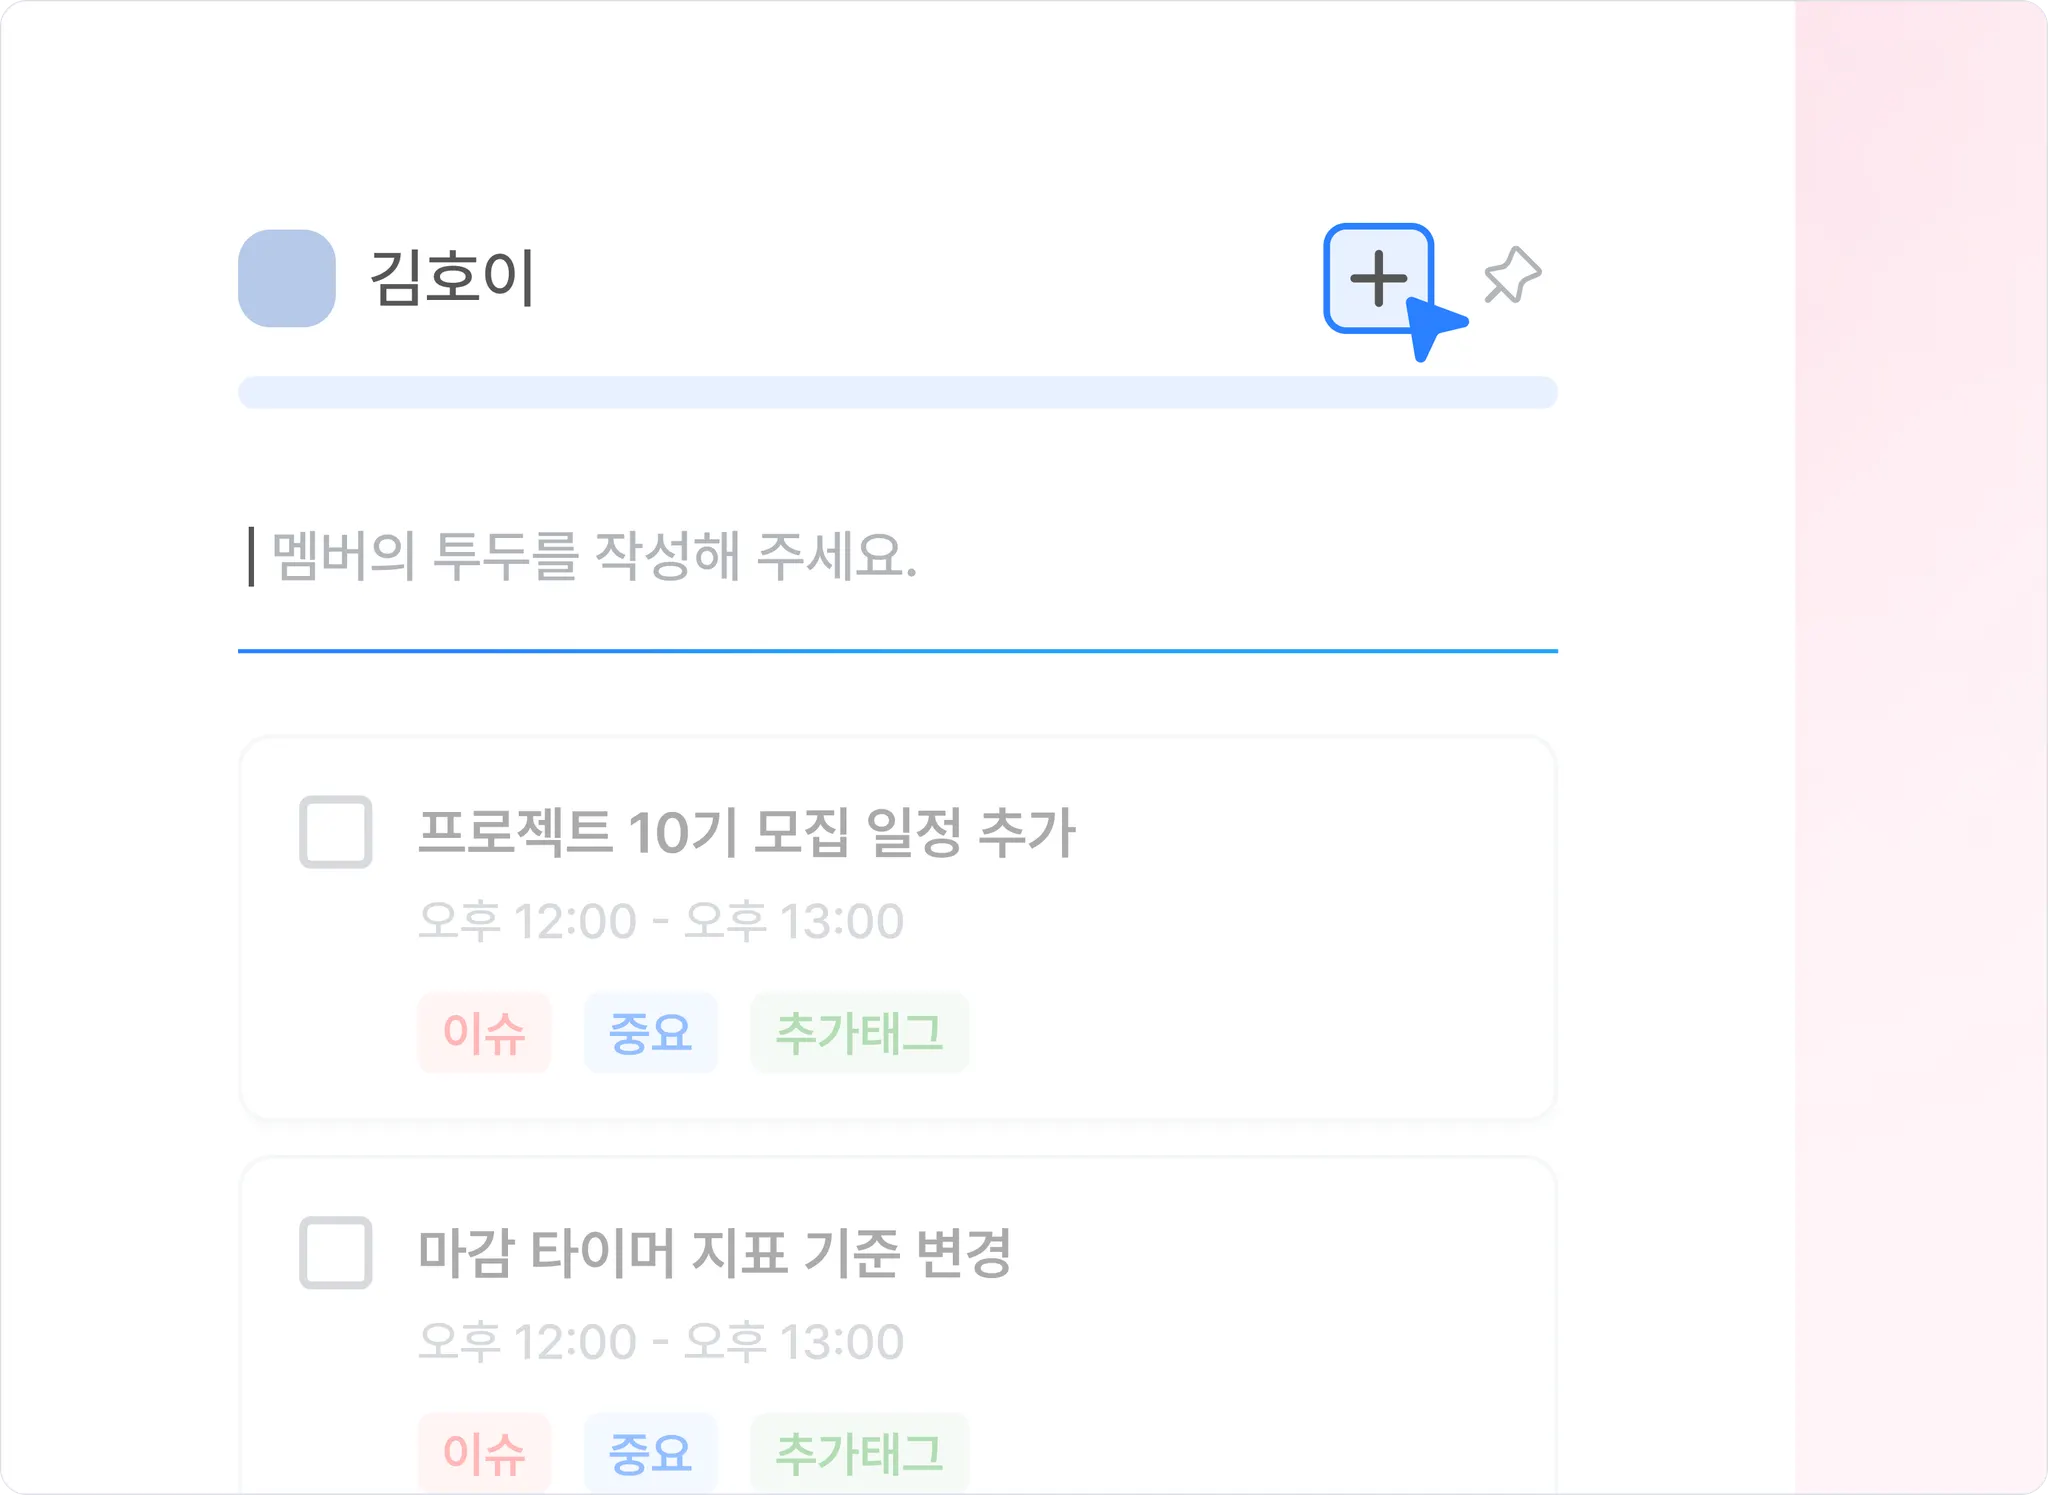
Task: Select the 추가태그 tag on second todo
Action: tap(859, 1453)
